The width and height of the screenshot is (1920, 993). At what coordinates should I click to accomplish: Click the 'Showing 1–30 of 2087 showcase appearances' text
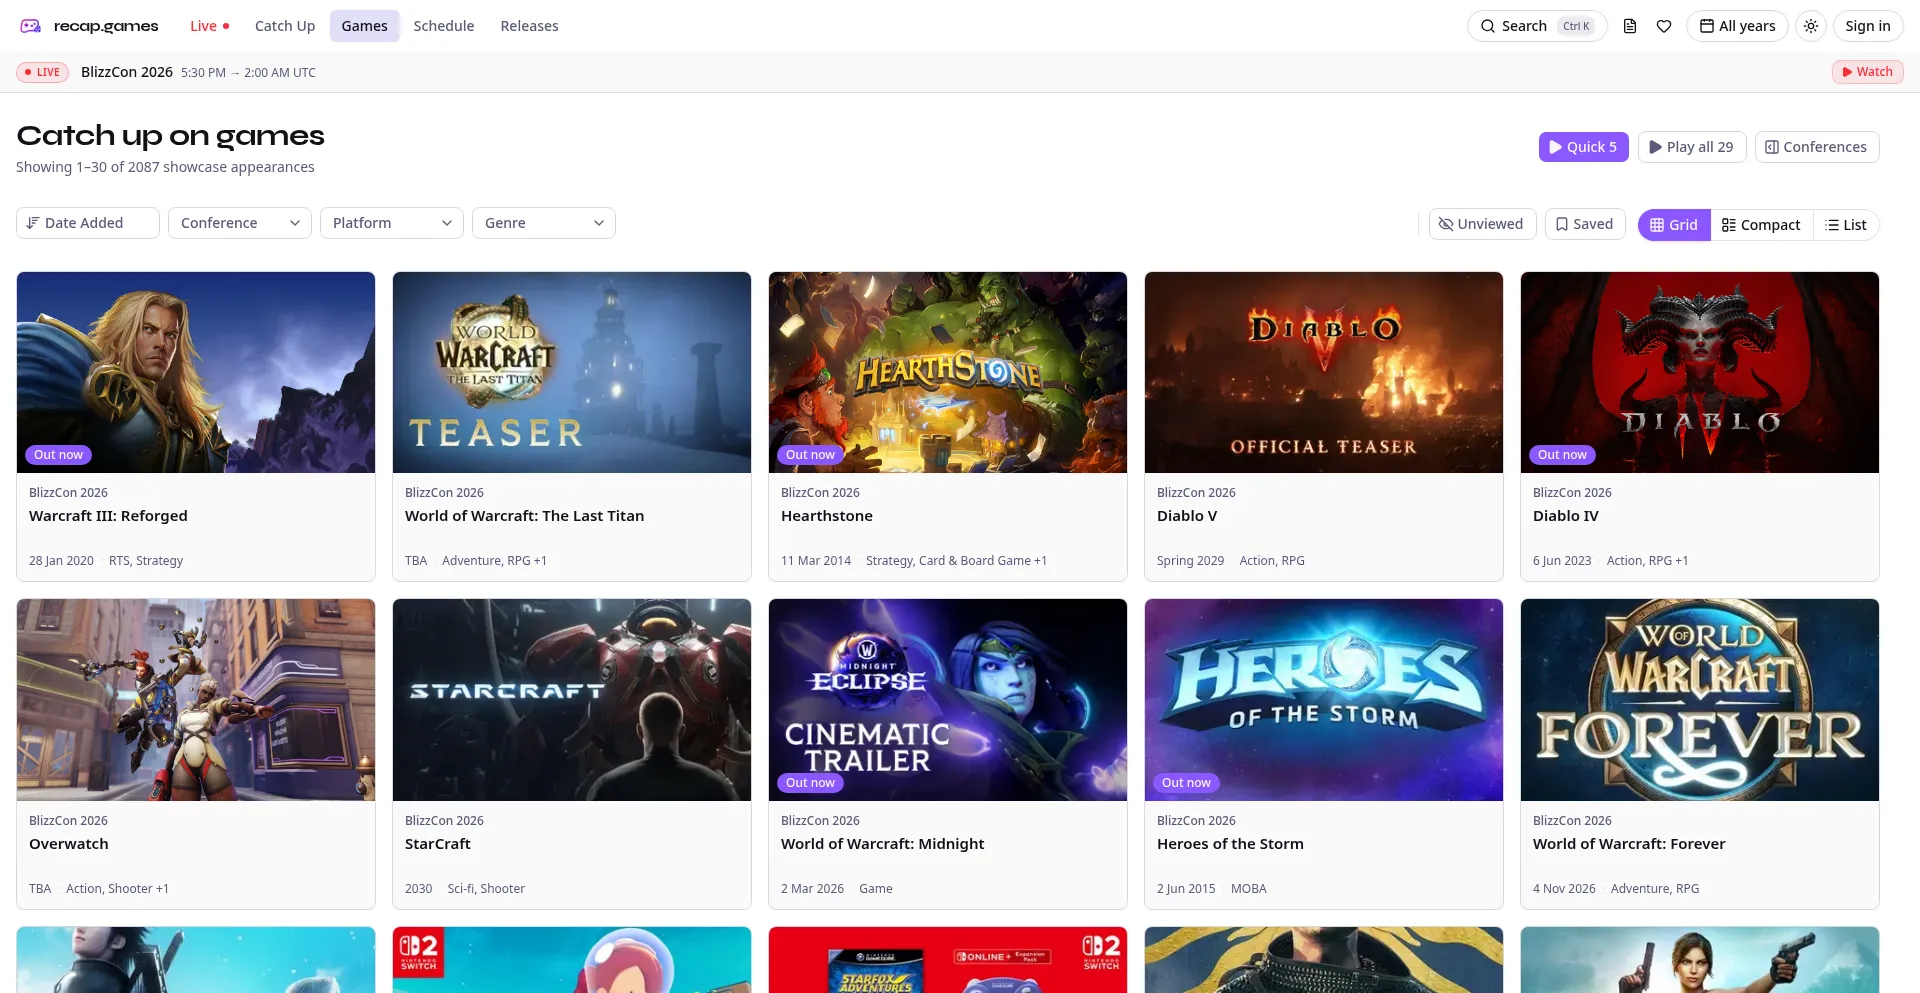click(165, 167)
